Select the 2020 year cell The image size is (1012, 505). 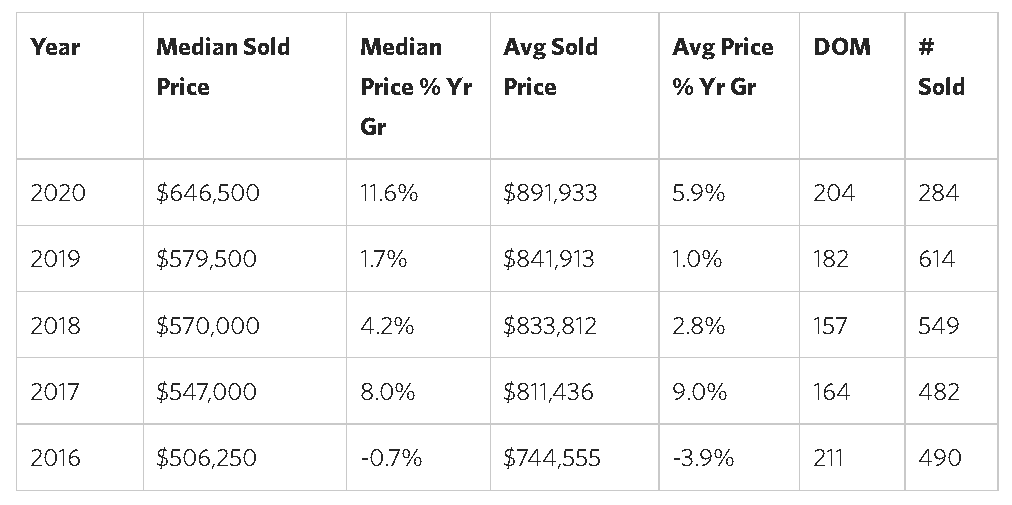point(58,193)
